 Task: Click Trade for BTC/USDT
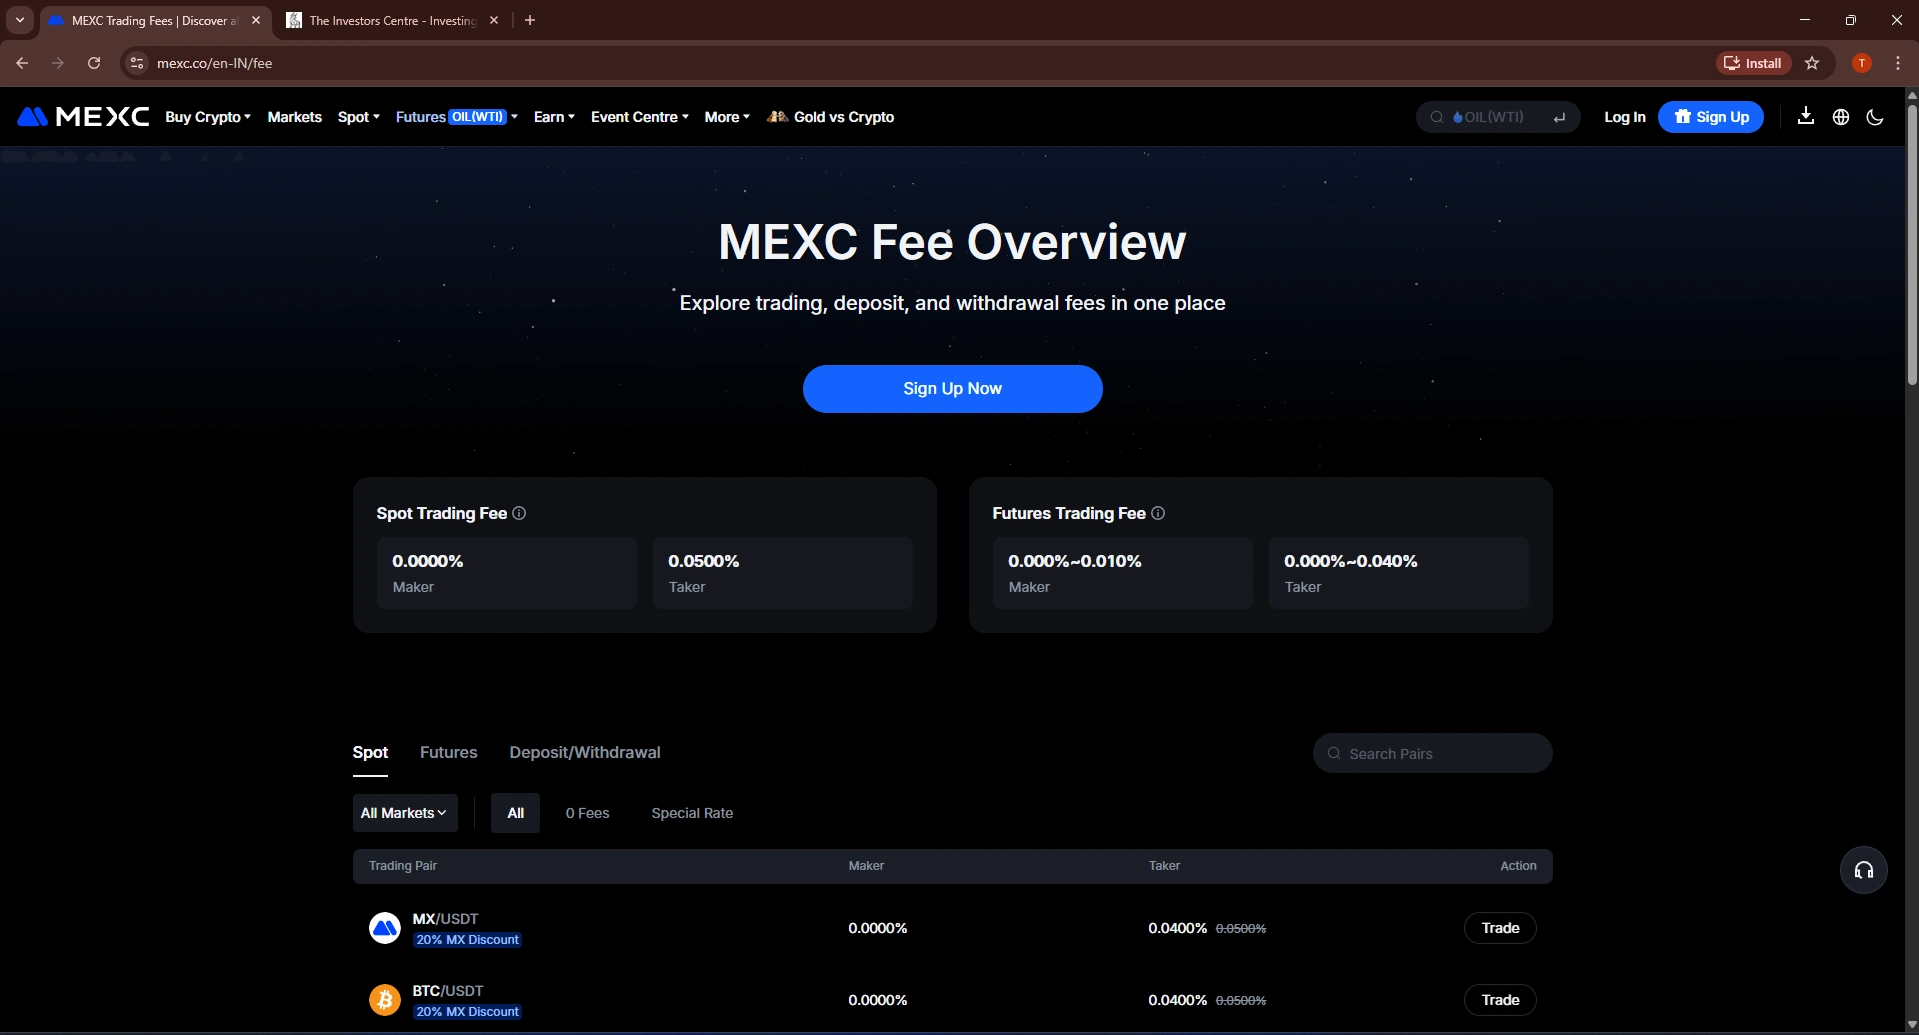coord(1500,1000)
